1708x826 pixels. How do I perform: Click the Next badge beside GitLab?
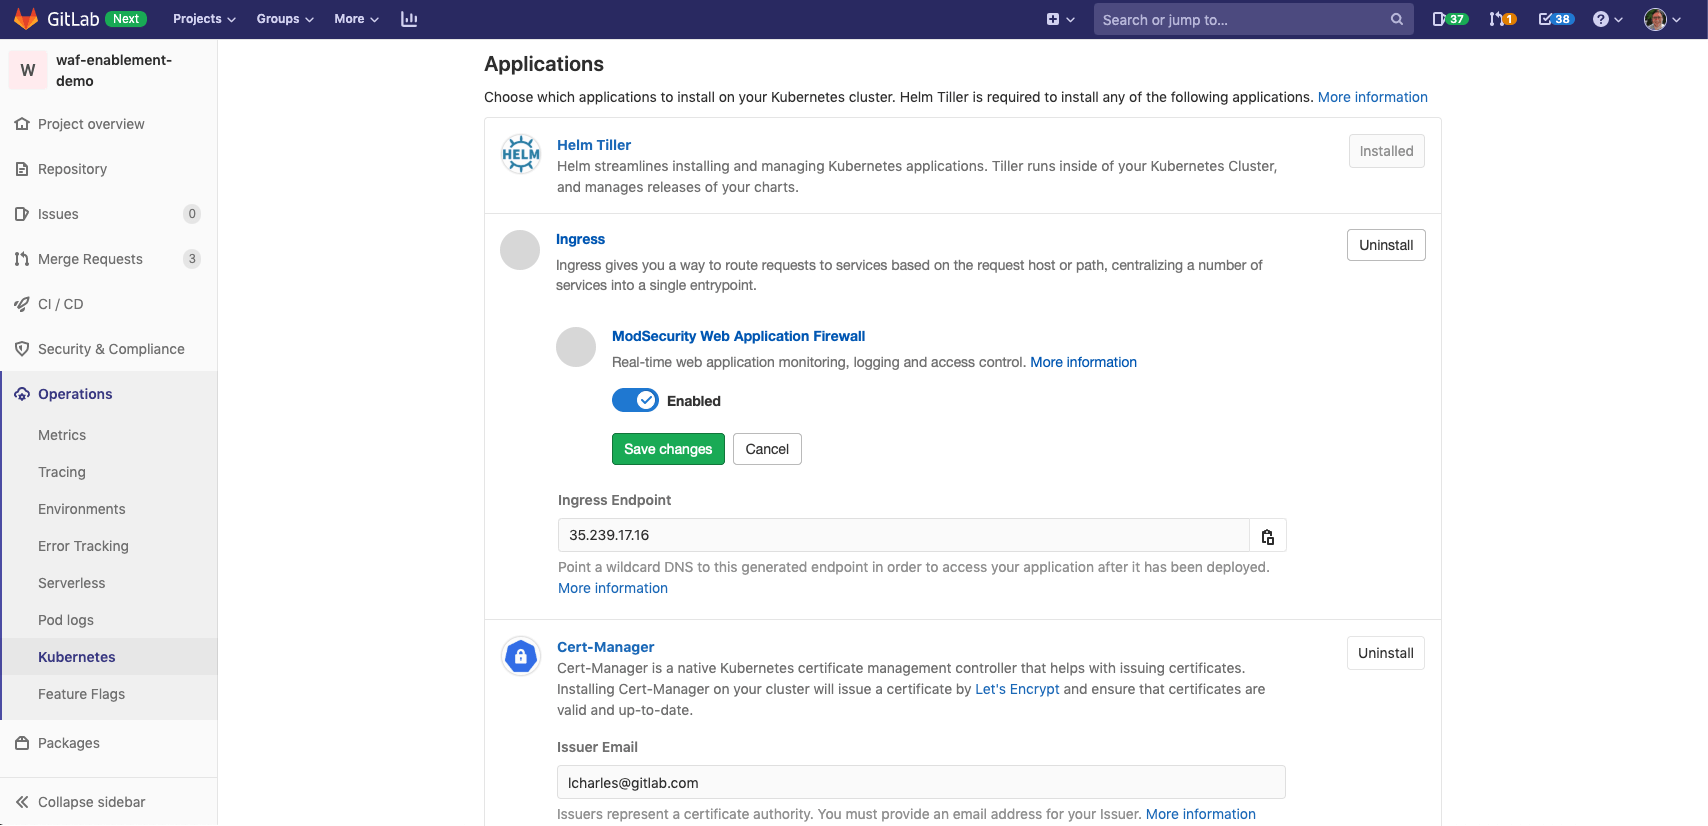[126, 19]
